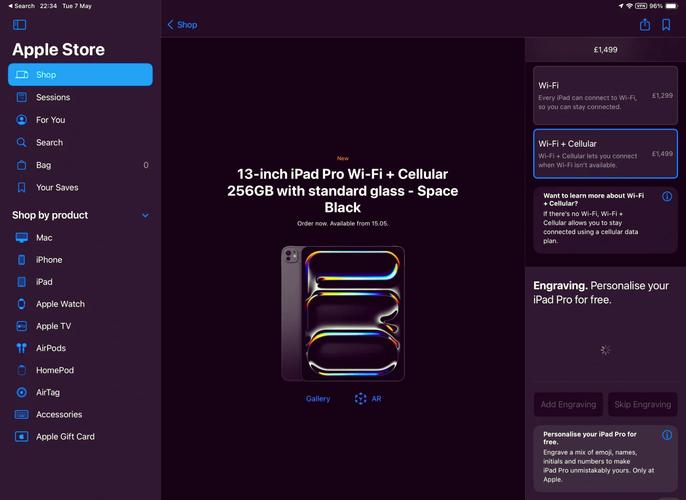Save product with the bookmark icon
686x500 pixels.
click(666, 24)
